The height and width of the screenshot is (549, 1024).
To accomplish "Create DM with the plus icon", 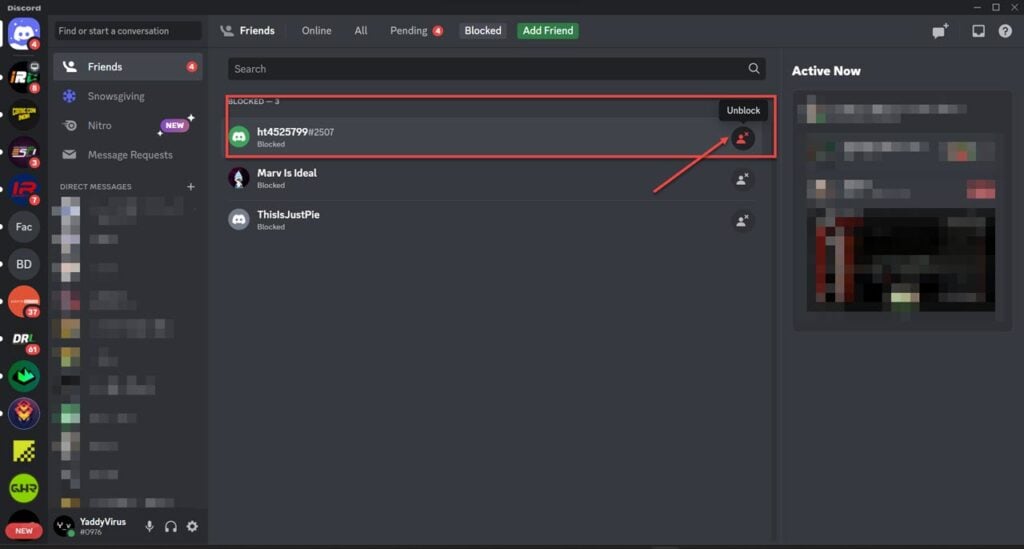I will 191,187.
